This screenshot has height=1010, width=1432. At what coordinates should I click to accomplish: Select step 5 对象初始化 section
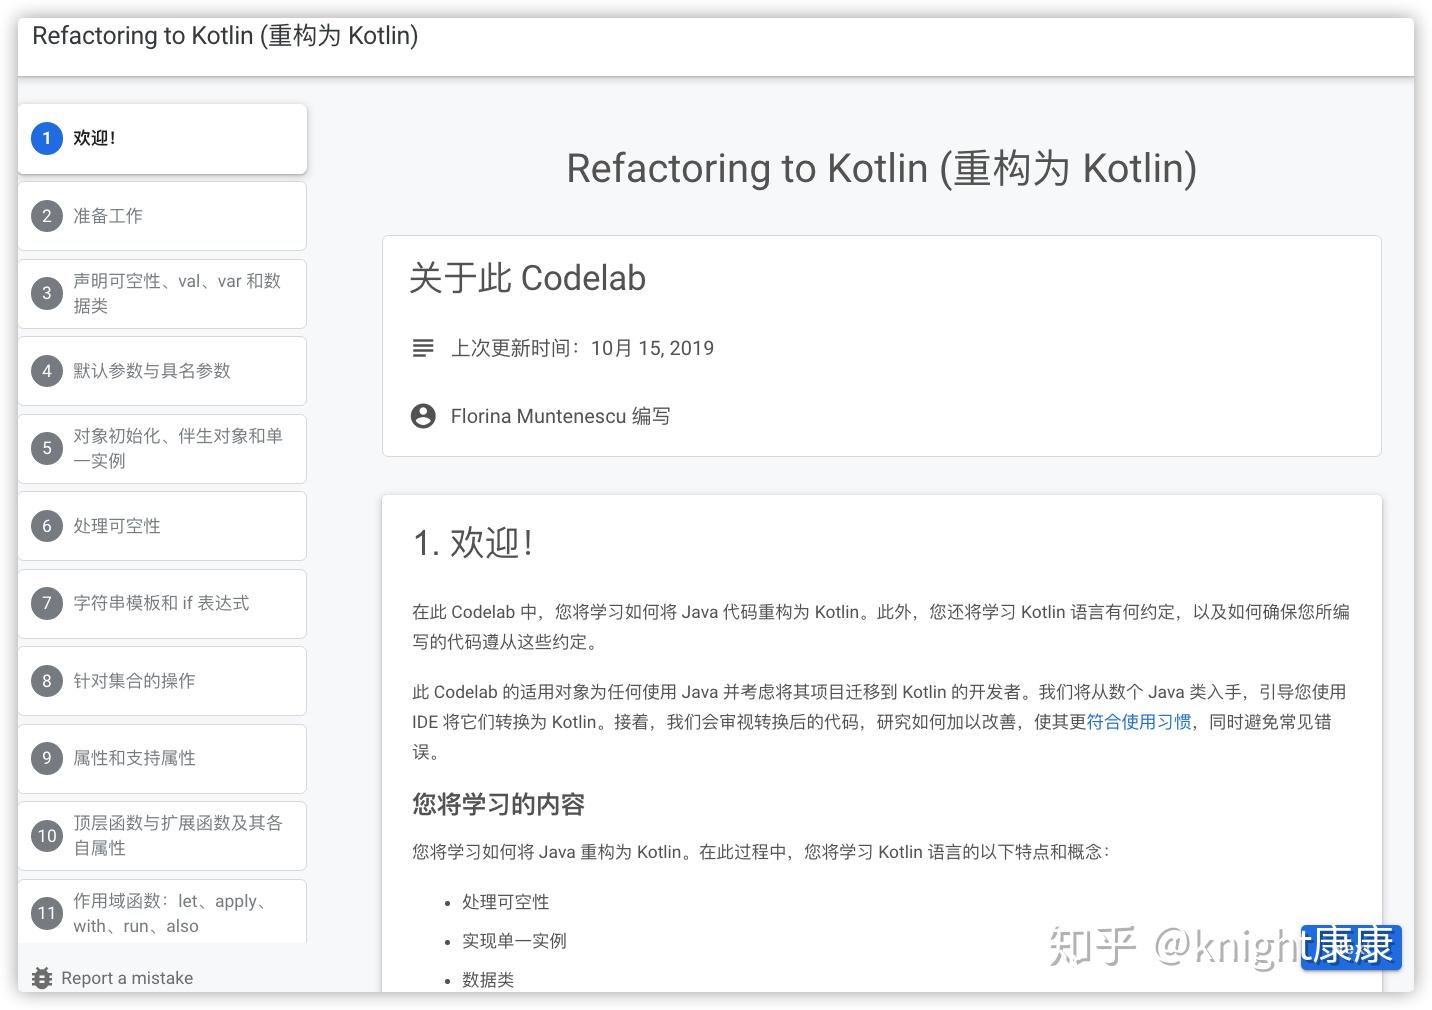point(177,448)
